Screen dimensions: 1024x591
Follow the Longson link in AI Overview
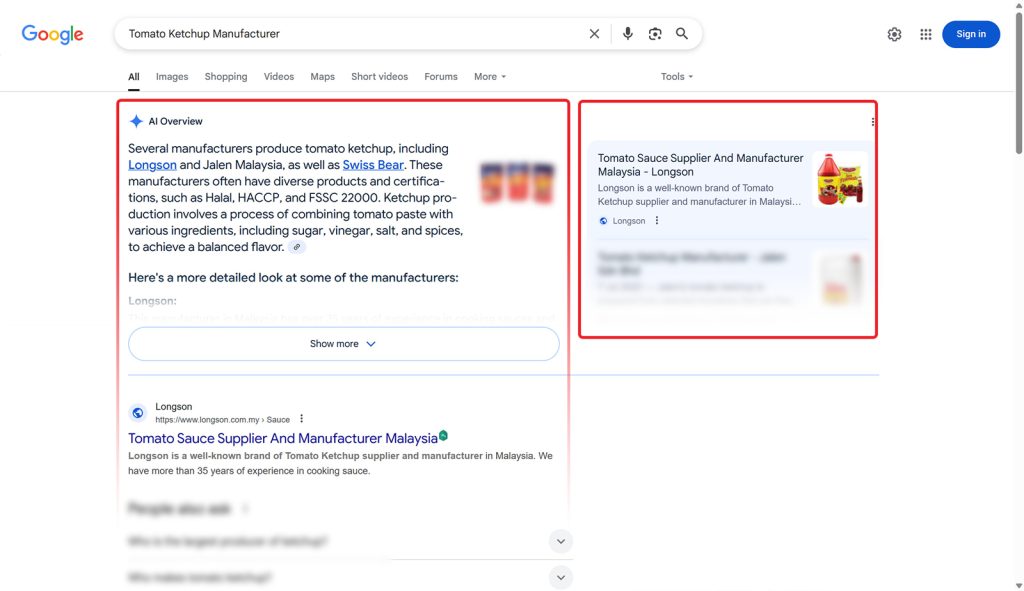pyautogui.click(x=152, y=165)
